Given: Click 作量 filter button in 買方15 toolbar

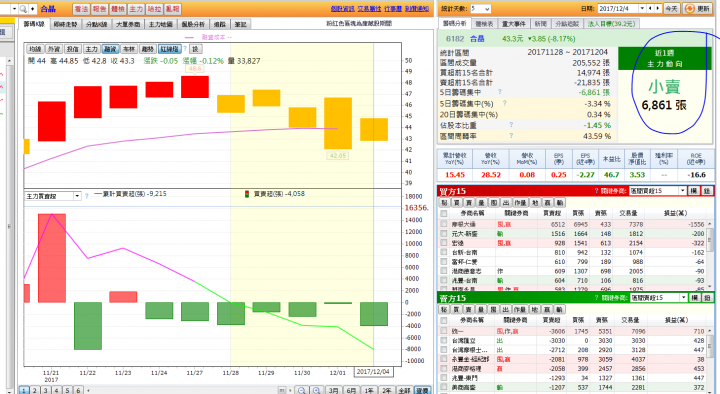Looking at the screenshot, I should (520, 203).
